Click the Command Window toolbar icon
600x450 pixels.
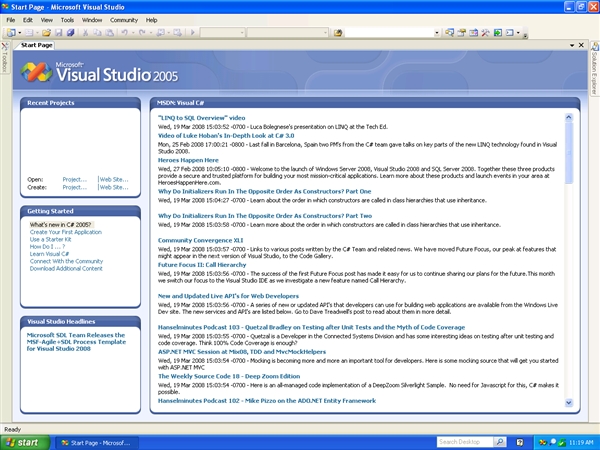point(509,33)
